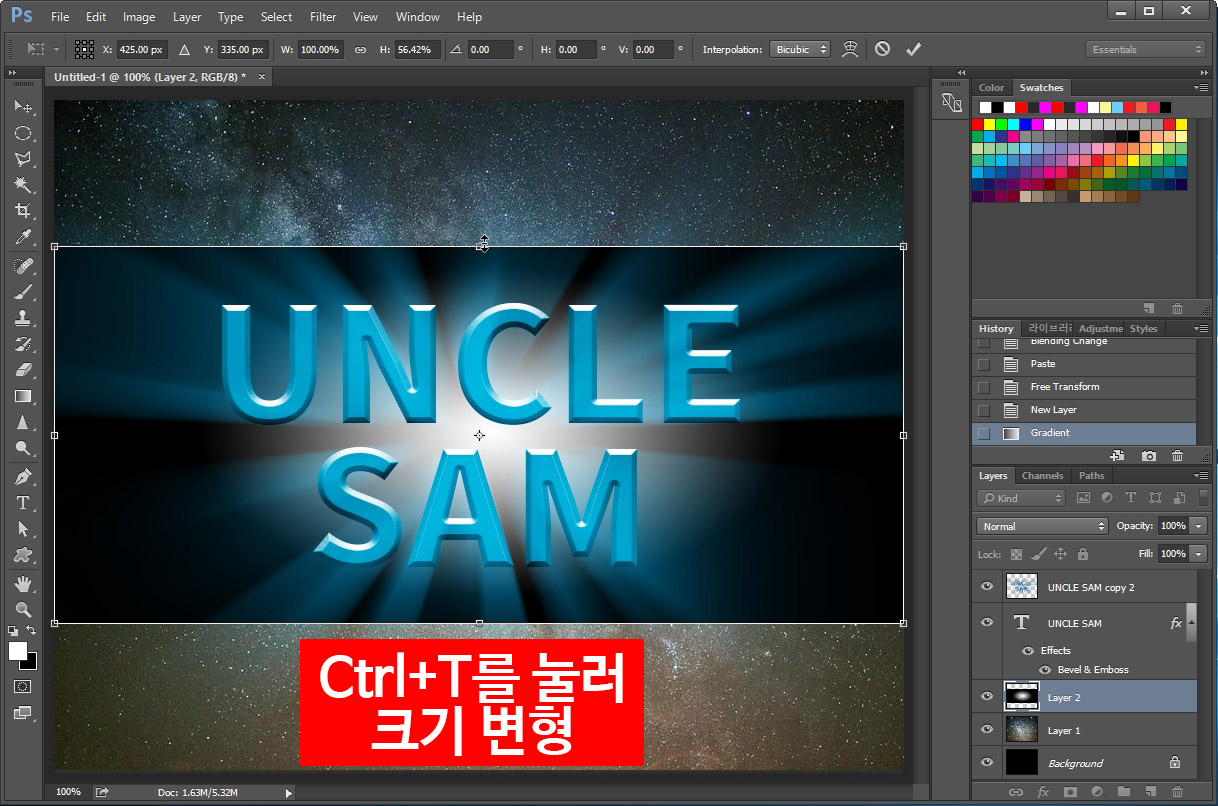Switch to the Channels tab
1218x806 pixels.
[x=1043, y=476]
